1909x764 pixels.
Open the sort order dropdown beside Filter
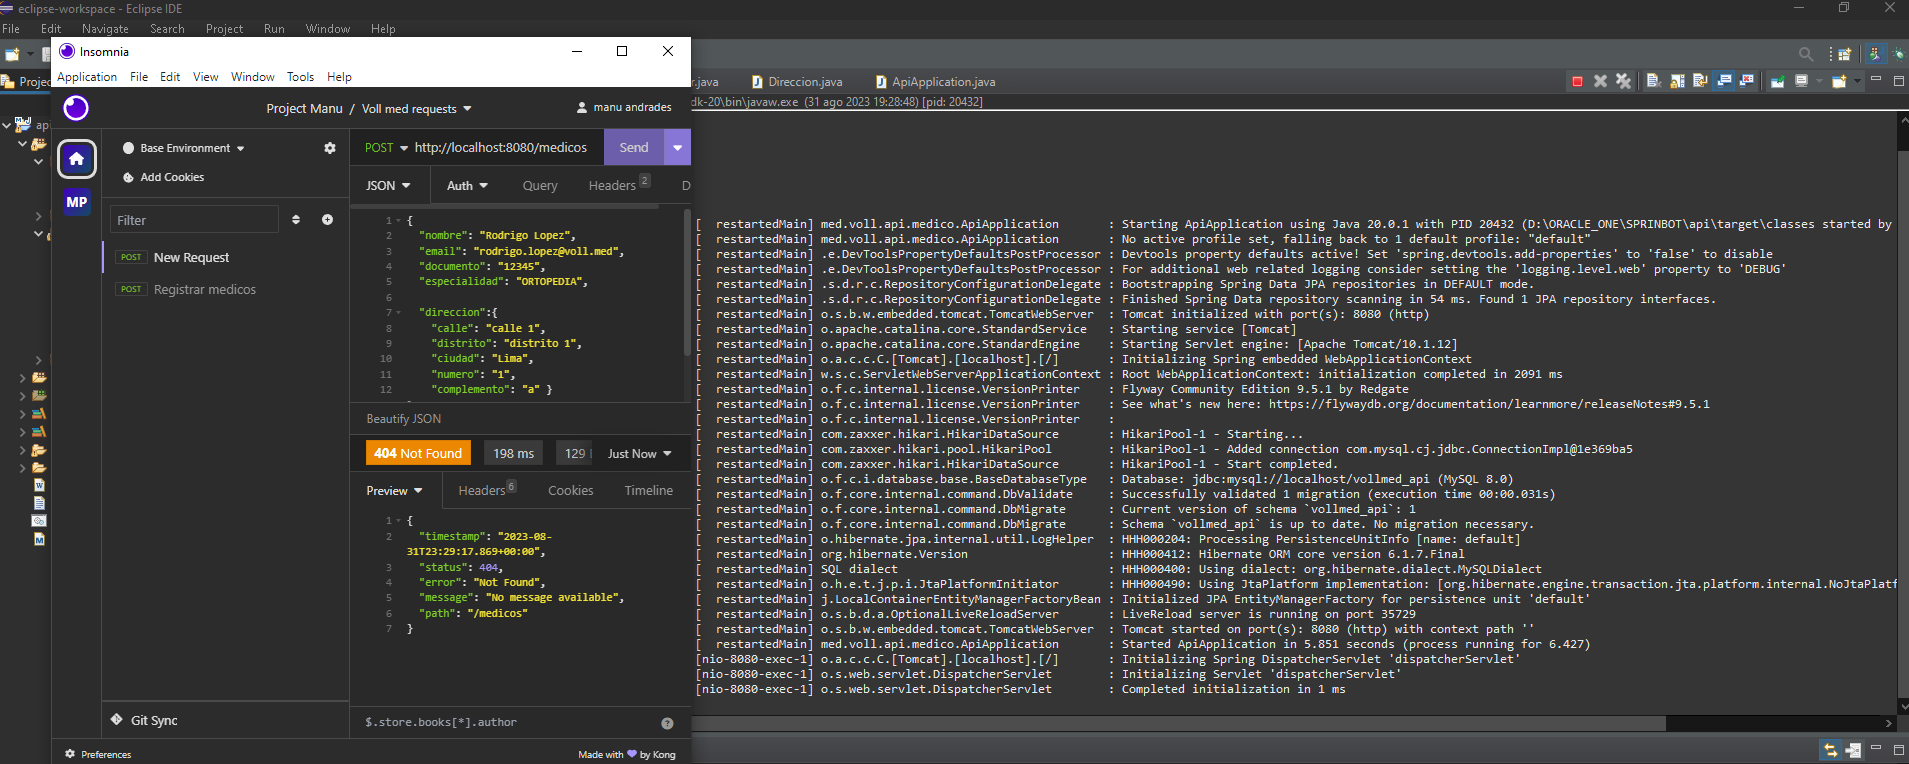[296, 220]
